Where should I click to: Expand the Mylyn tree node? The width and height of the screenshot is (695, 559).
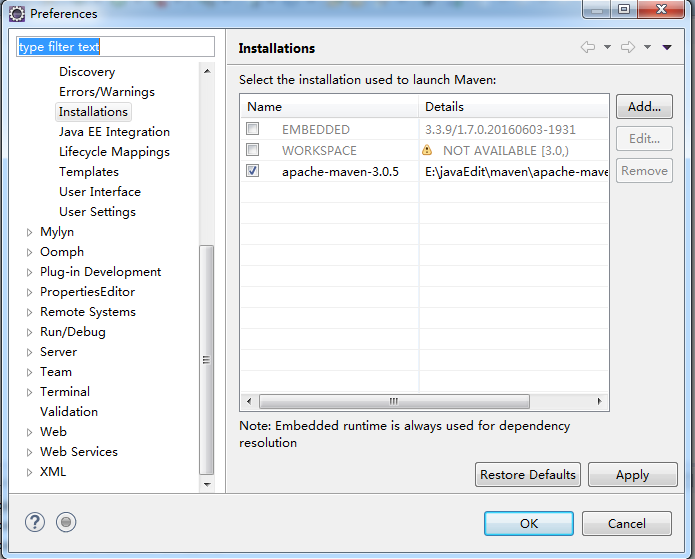[x=29, y=232]
